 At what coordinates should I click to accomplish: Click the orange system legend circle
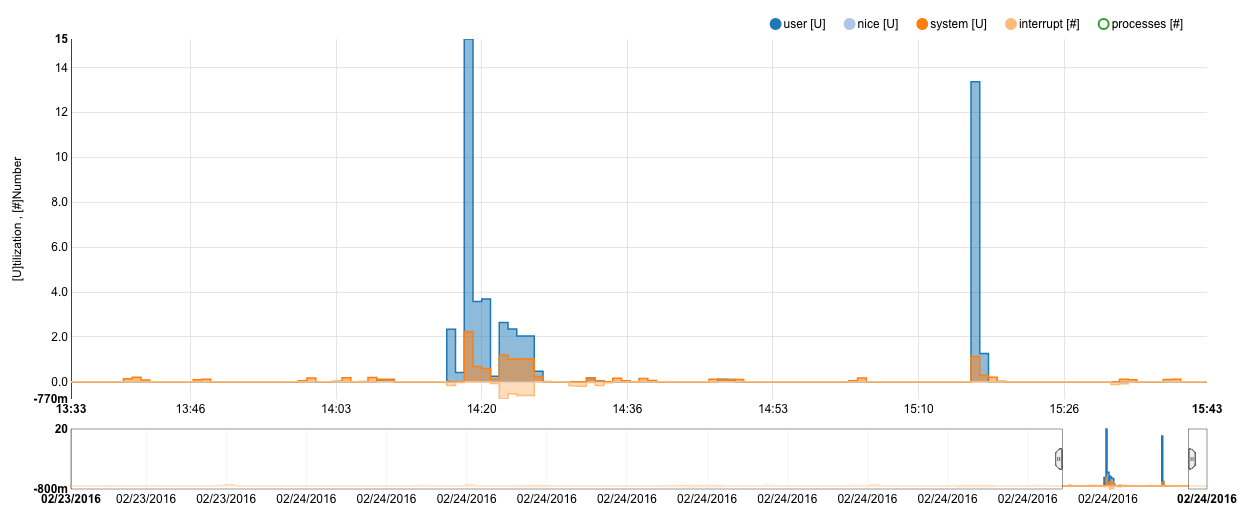pyautogui.click(x=922, y=24)
